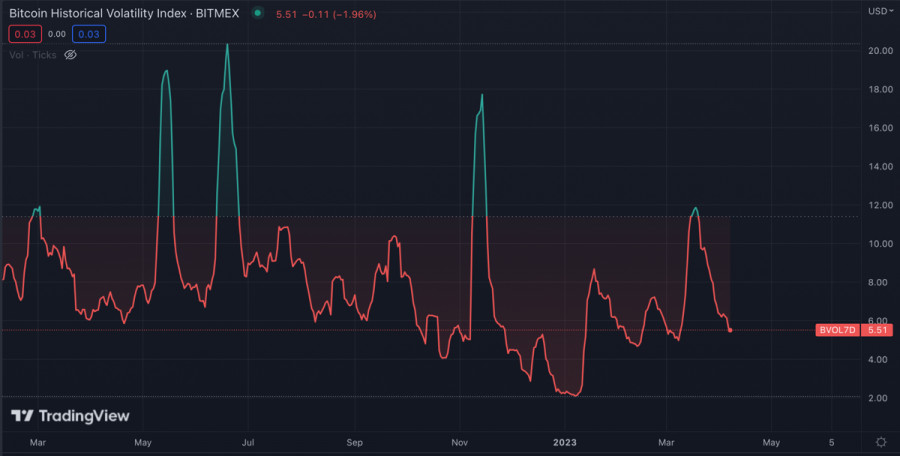Click the Sep label on time axis

pyautogui.click(x=354, y=441)
